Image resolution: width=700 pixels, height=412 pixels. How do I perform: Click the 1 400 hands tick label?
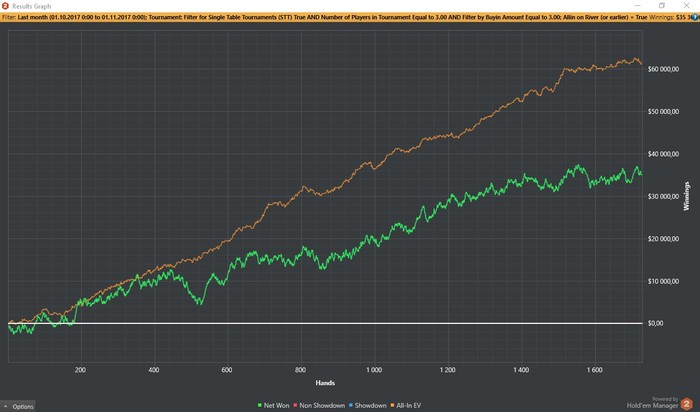click(x=521, y=370)
